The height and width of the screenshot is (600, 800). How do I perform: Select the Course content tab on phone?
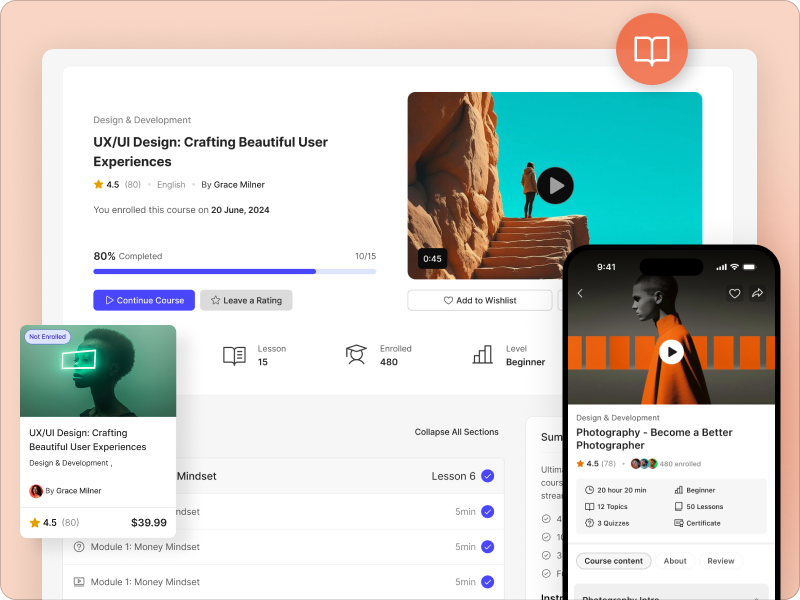click(x=613, y=561)
